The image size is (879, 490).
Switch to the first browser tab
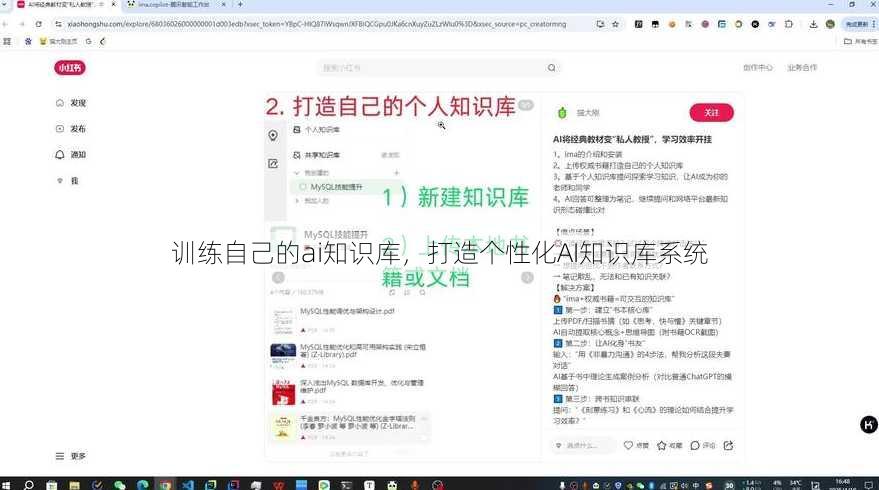coord(61,4)
